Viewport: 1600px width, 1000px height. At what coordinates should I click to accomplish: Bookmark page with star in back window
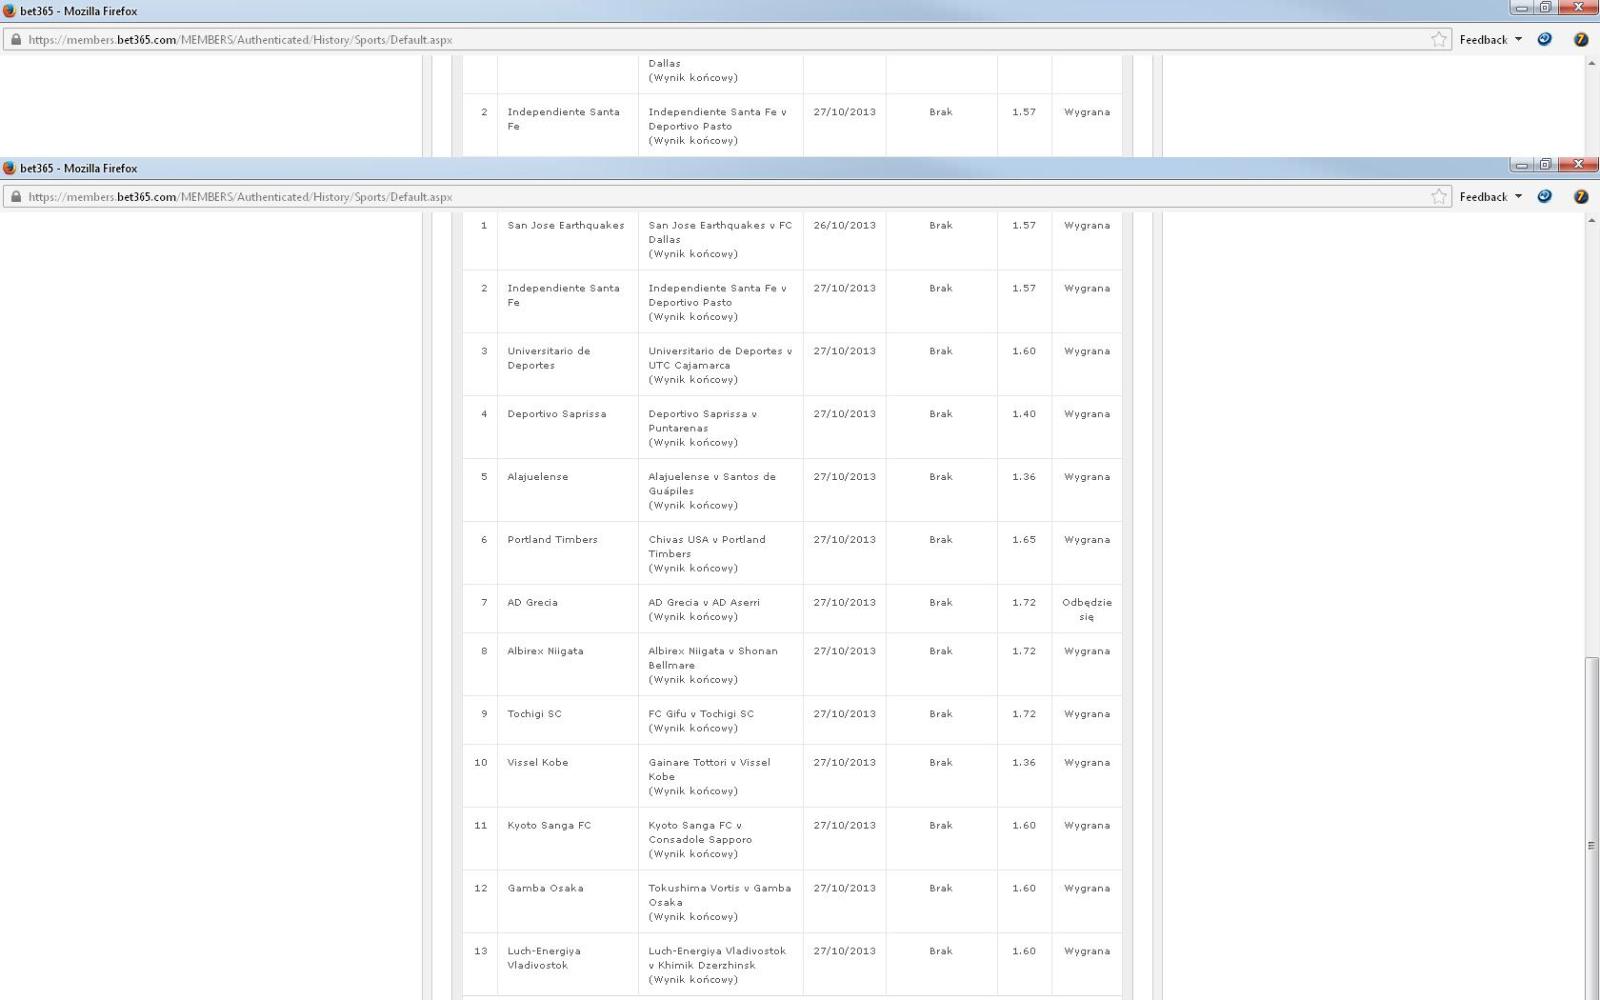pyautogui.click(x=1439, y=40)
